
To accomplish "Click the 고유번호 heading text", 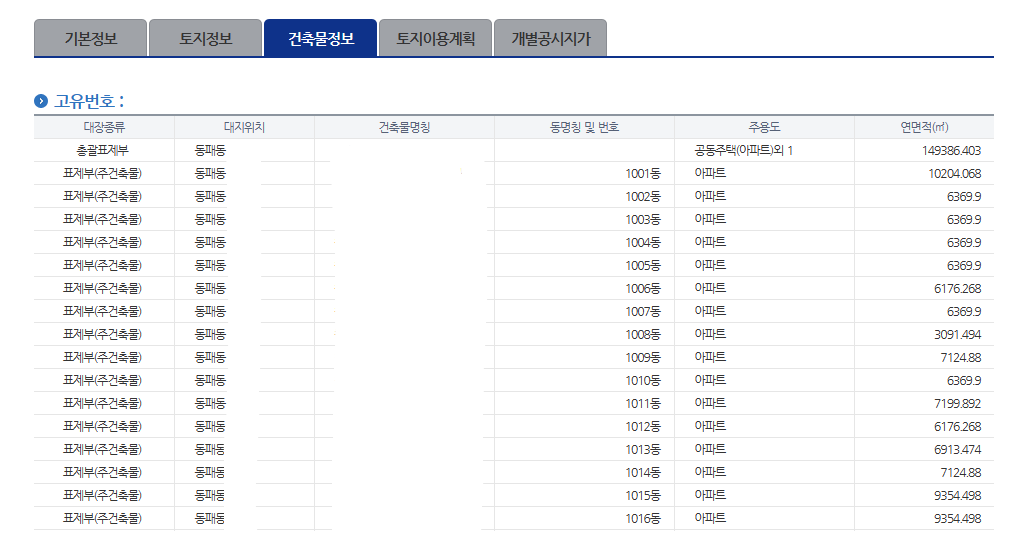I will (89, 101).
